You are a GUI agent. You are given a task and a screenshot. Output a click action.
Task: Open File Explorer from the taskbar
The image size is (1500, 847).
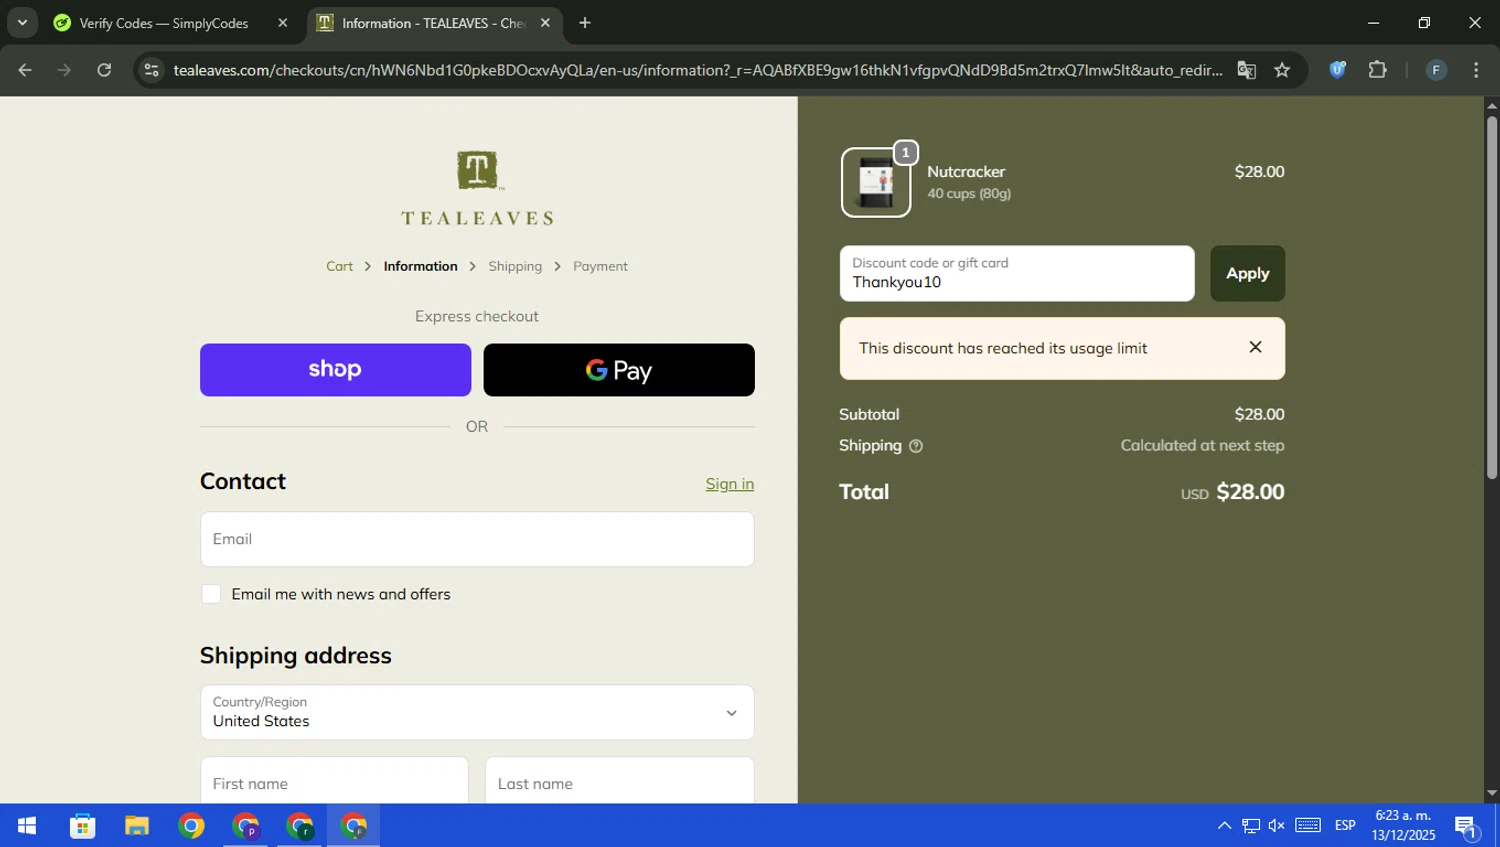(137, 826)
